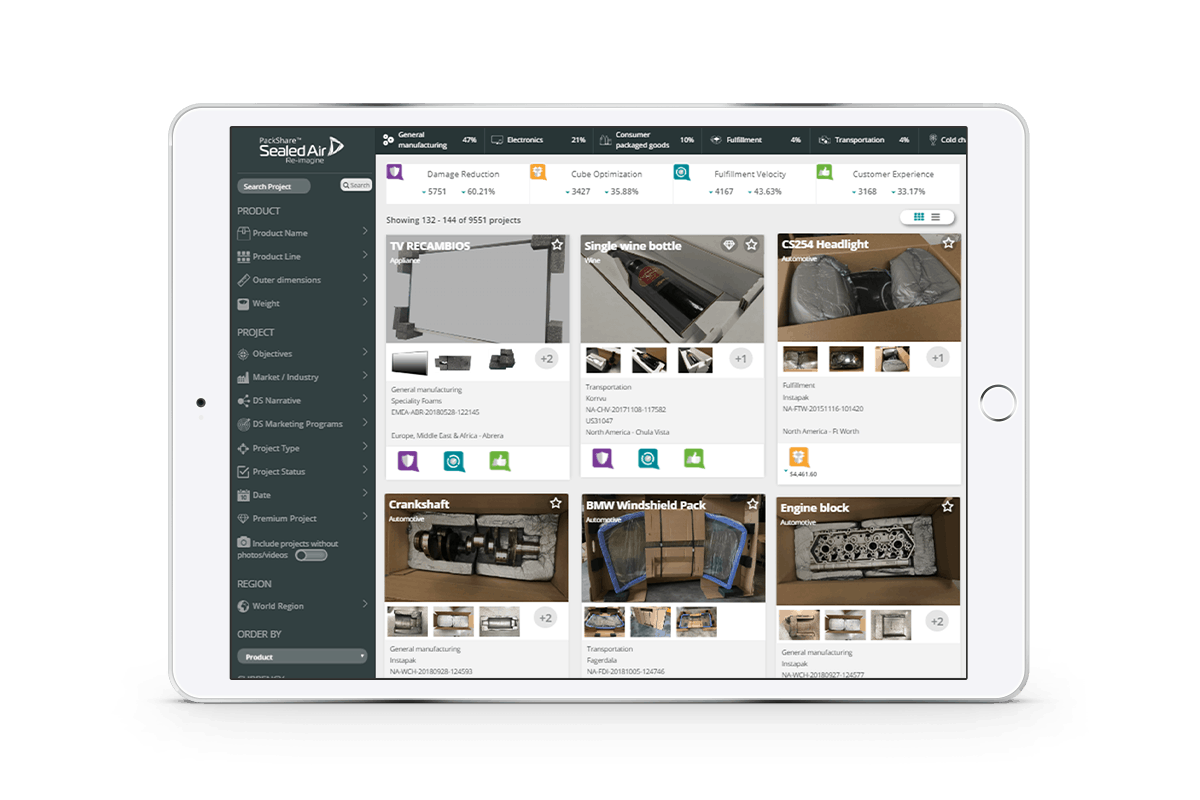This screenshot has height=800, width=1200.
Task: Toggle Include projects without photos/videos switch
Action: 311,555
